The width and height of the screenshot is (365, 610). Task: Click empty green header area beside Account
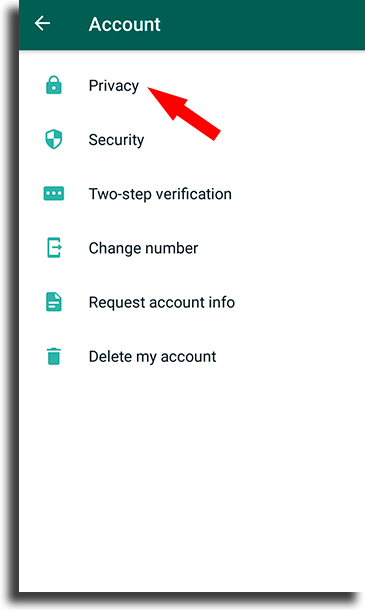pos(265,24)
